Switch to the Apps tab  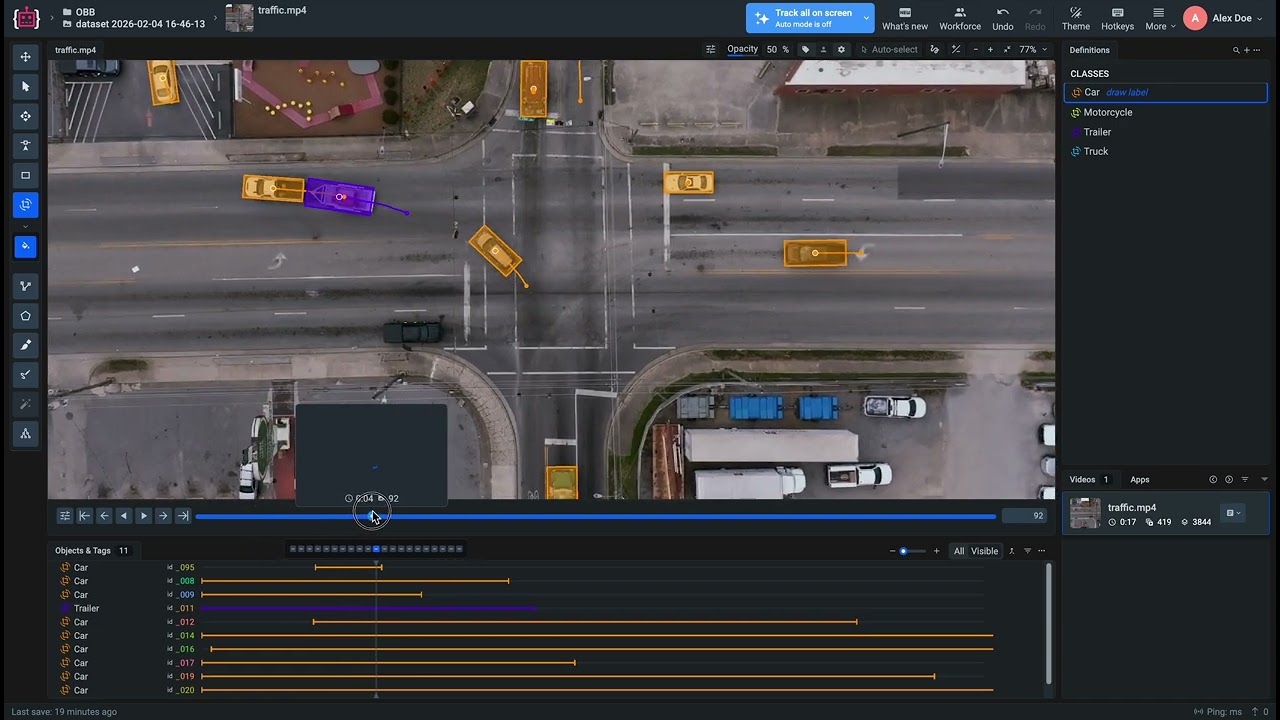point(1140,480)
